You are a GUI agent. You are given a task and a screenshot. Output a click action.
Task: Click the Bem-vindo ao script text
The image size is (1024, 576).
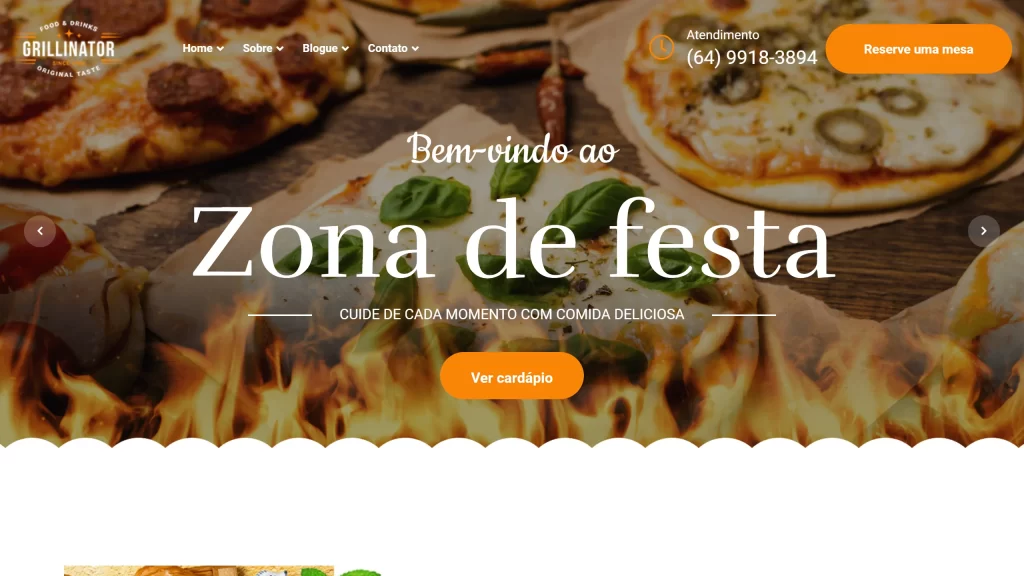pos(513,150)
